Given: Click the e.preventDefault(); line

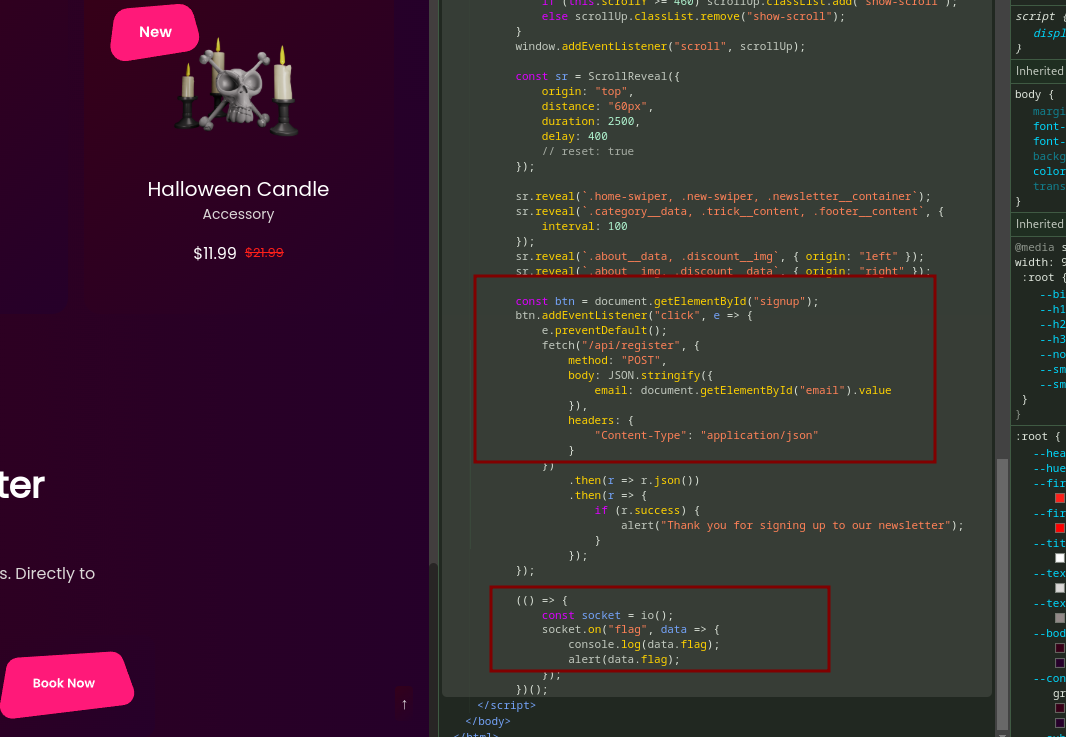Looking at the screenshot, I should pyautogui.click(x=604, y=330).
